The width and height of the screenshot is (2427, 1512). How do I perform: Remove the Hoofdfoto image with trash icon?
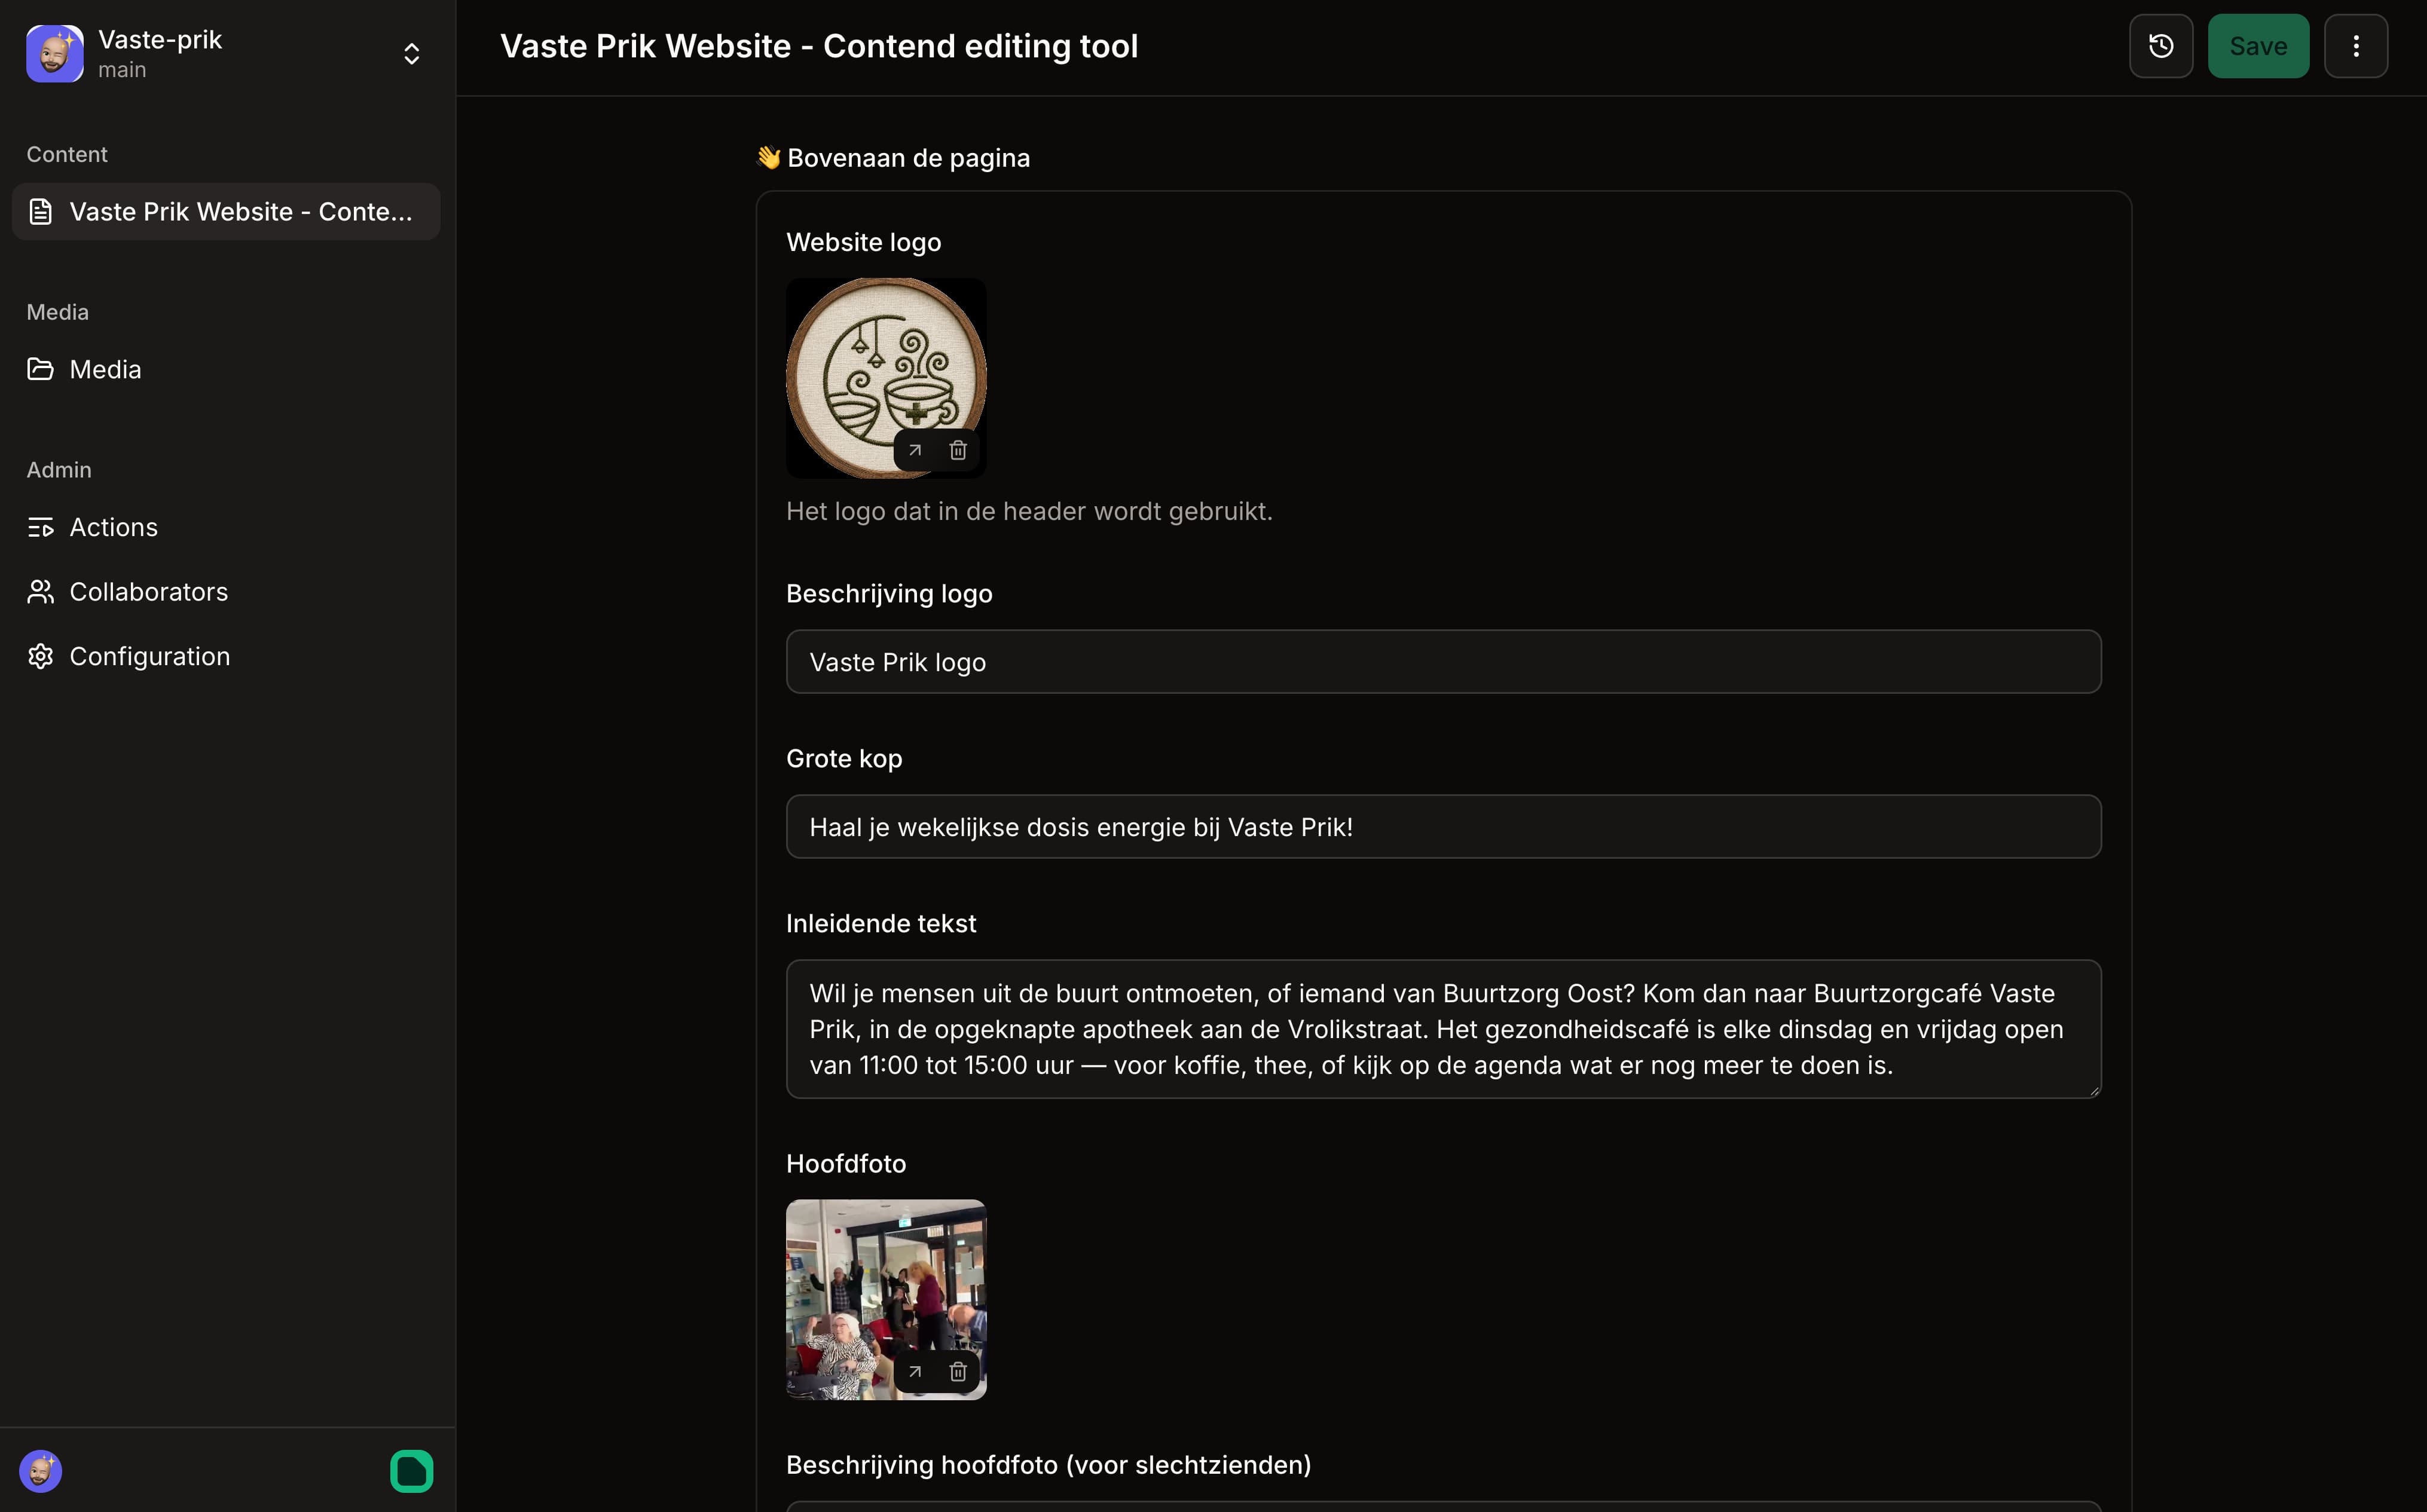point(958,1372)
